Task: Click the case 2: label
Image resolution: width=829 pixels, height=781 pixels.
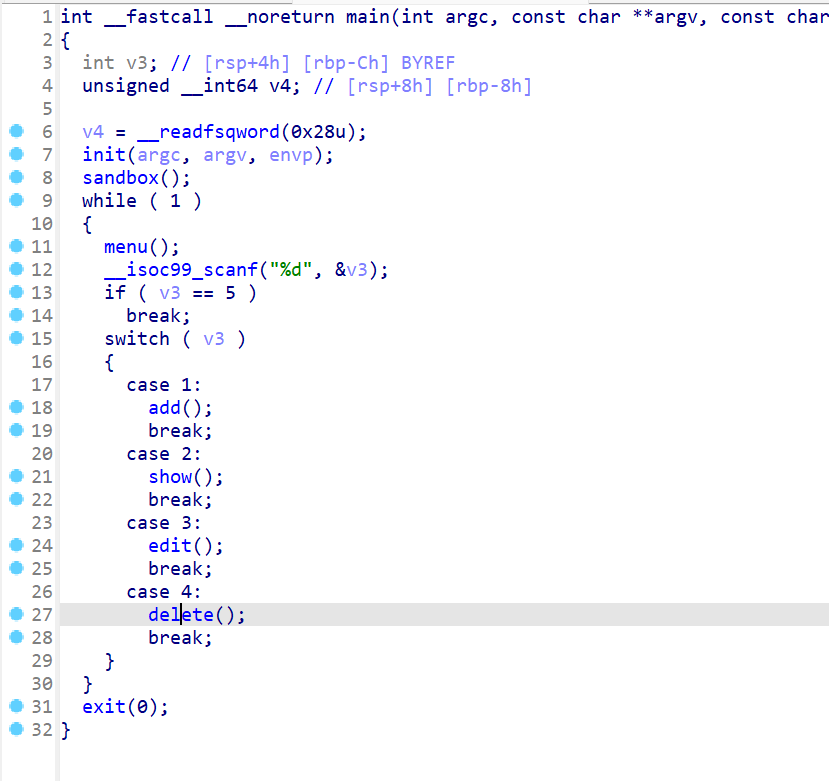Action: (x=164, y=454)
